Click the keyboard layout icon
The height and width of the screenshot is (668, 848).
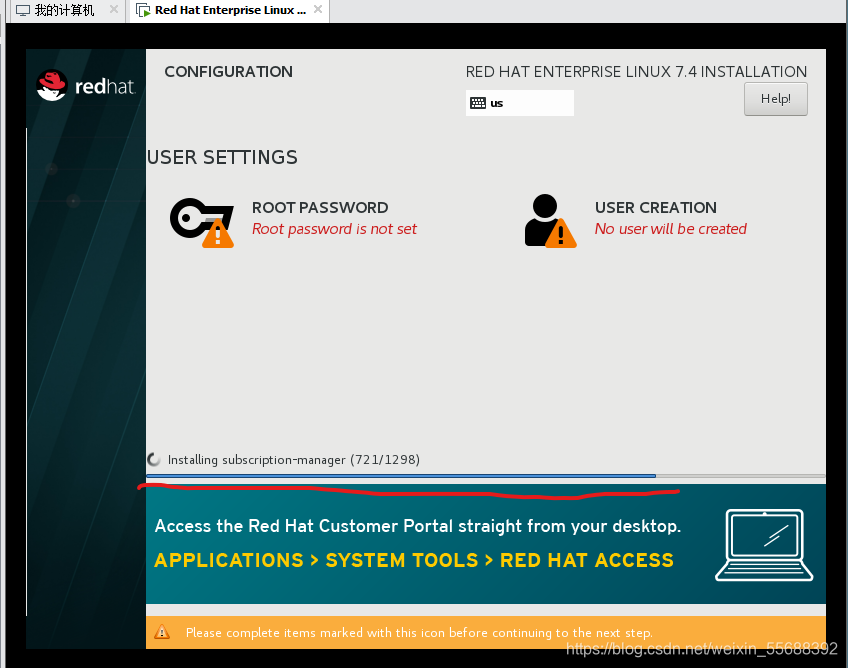coord(478,103)
